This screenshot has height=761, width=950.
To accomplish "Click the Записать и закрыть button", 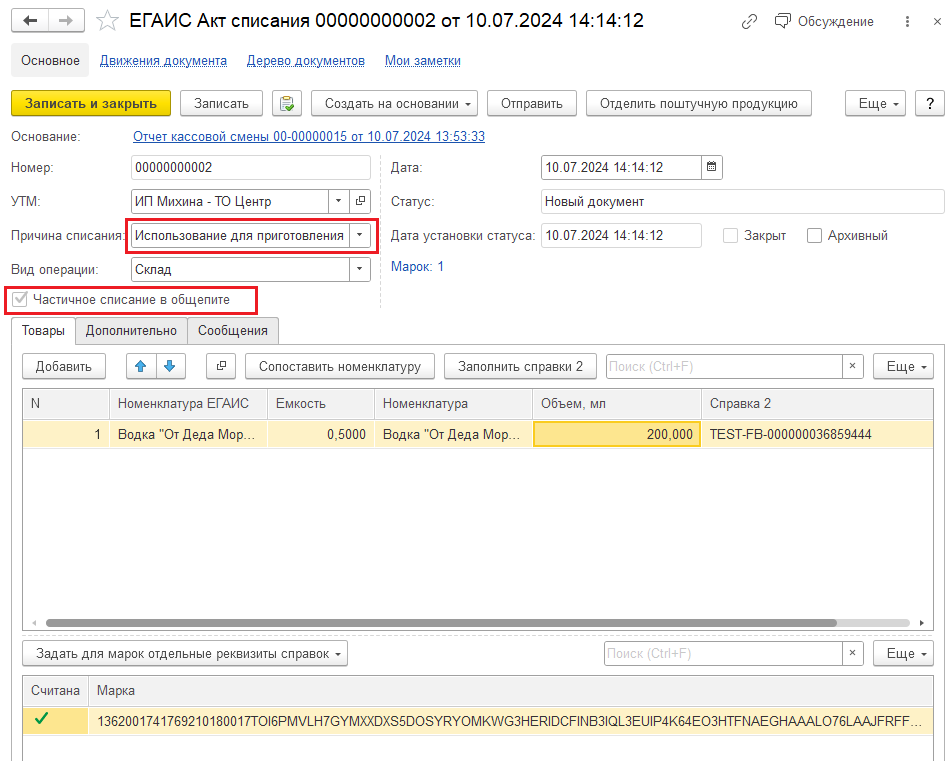I will [91, 103].
